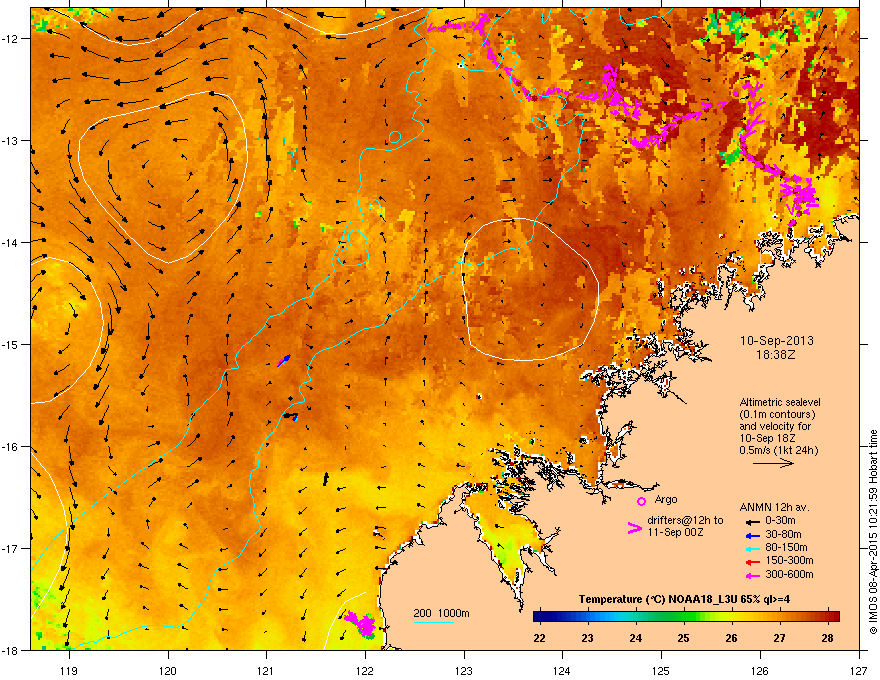This screenshot has height=680, width=880.
Task: Click the longitude axis label 121
Action: pos(266,672)
